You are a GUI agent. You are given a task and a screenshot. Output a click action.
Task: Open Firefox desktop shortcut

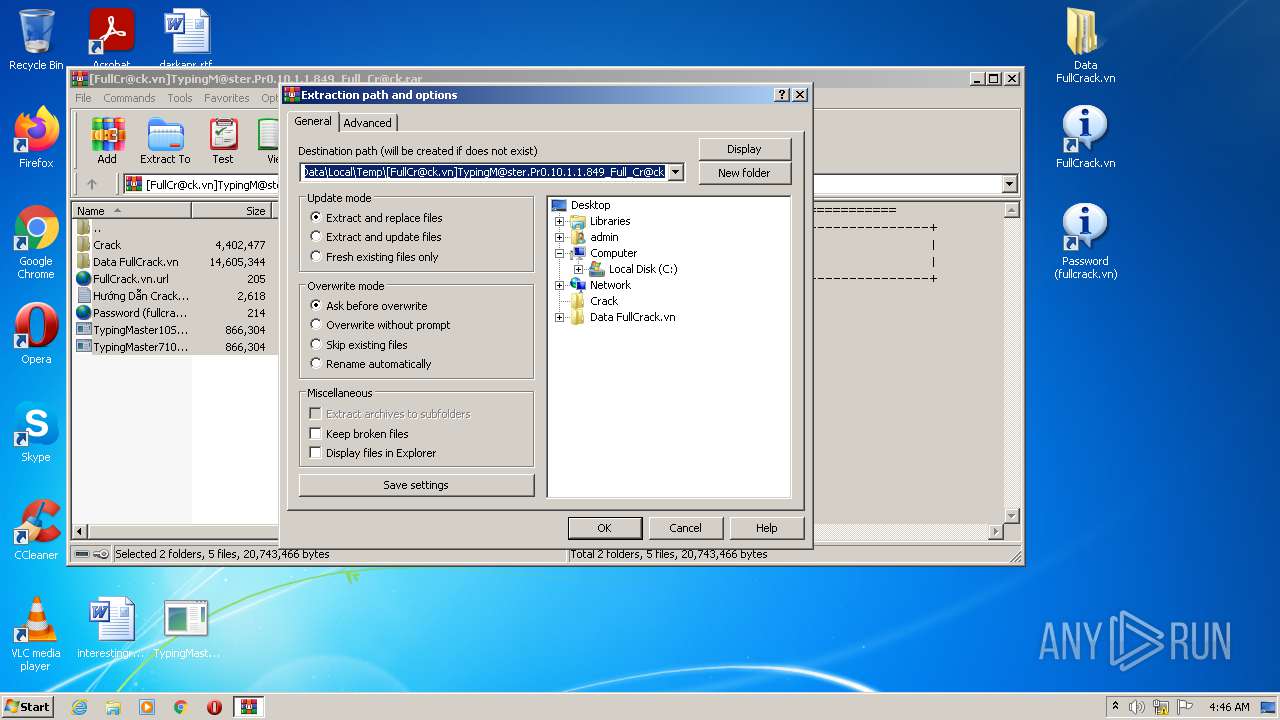click(x=36, y=138)
